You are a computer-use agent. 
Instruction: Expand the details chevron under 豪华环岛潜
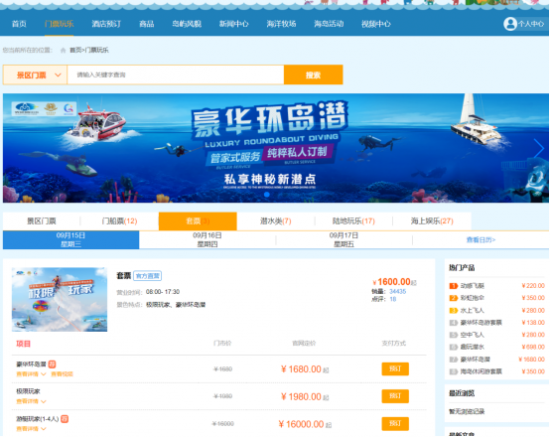click(x=43, y=374)
